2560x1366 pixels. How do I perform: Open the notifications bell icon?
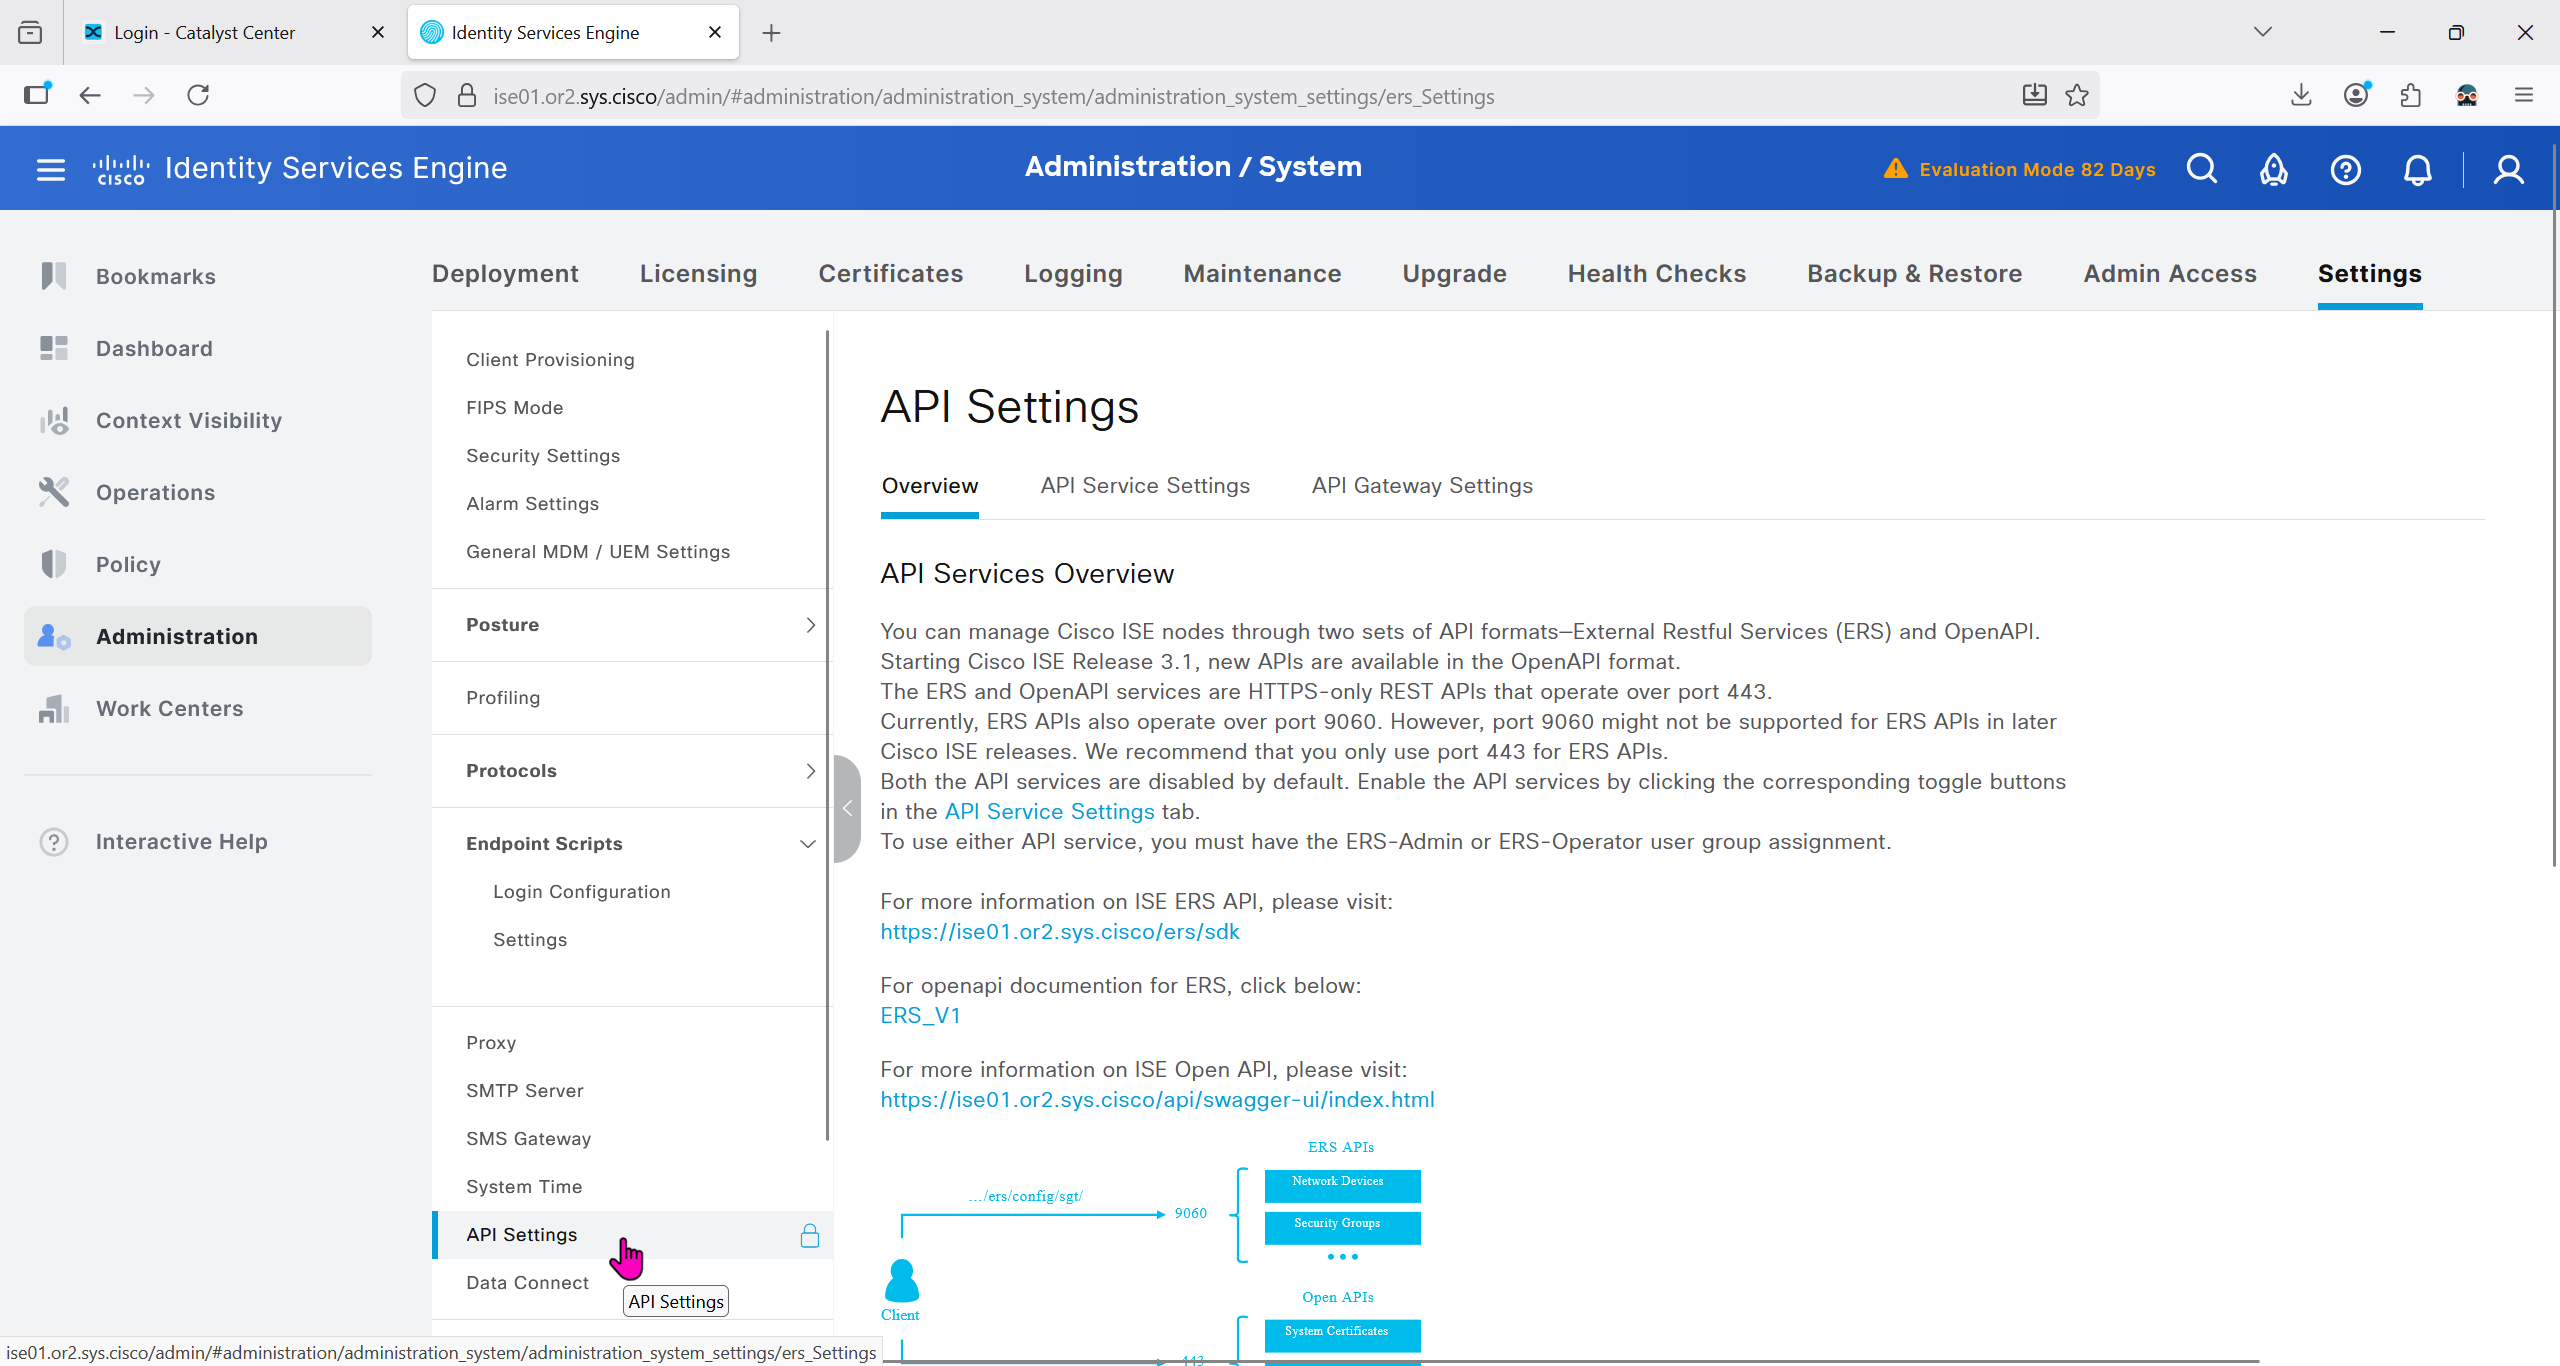pos(2417,169)
